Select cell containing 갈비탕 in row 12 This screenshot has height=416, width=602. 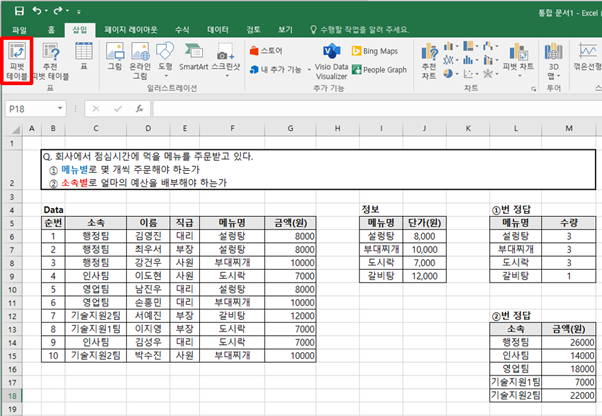232,316
